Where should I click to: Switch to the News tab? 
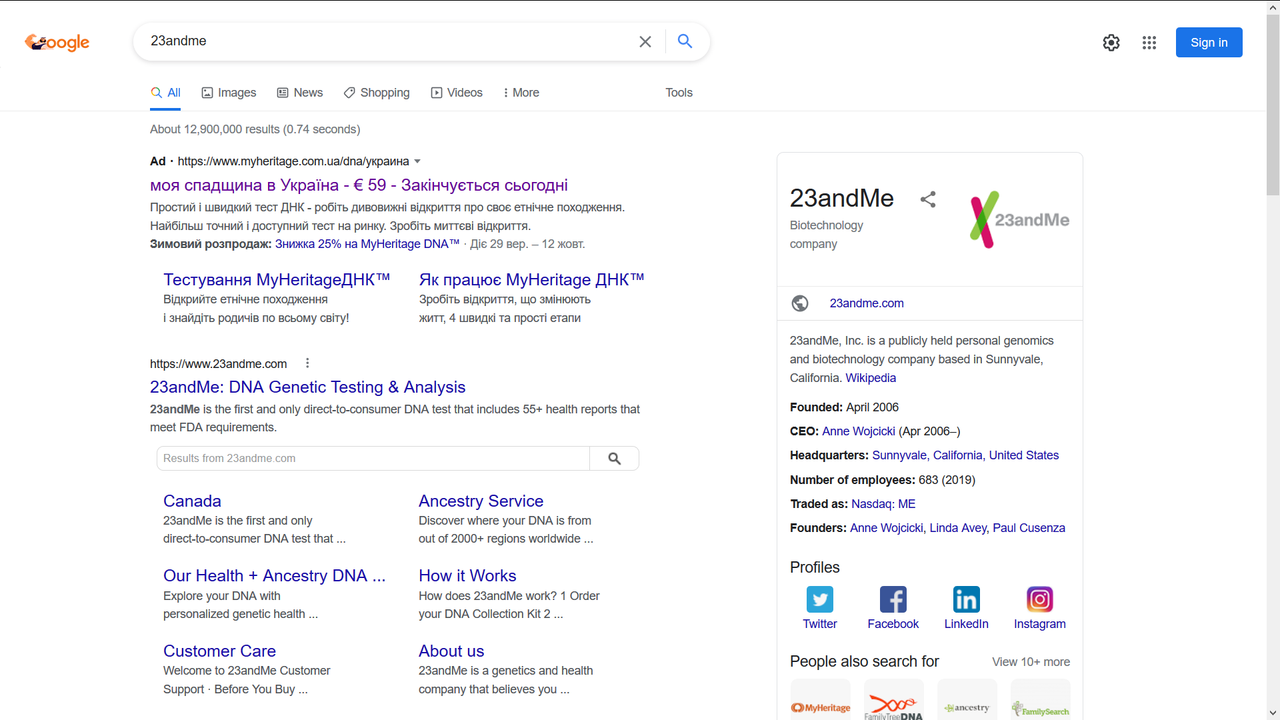pos(300,92)
